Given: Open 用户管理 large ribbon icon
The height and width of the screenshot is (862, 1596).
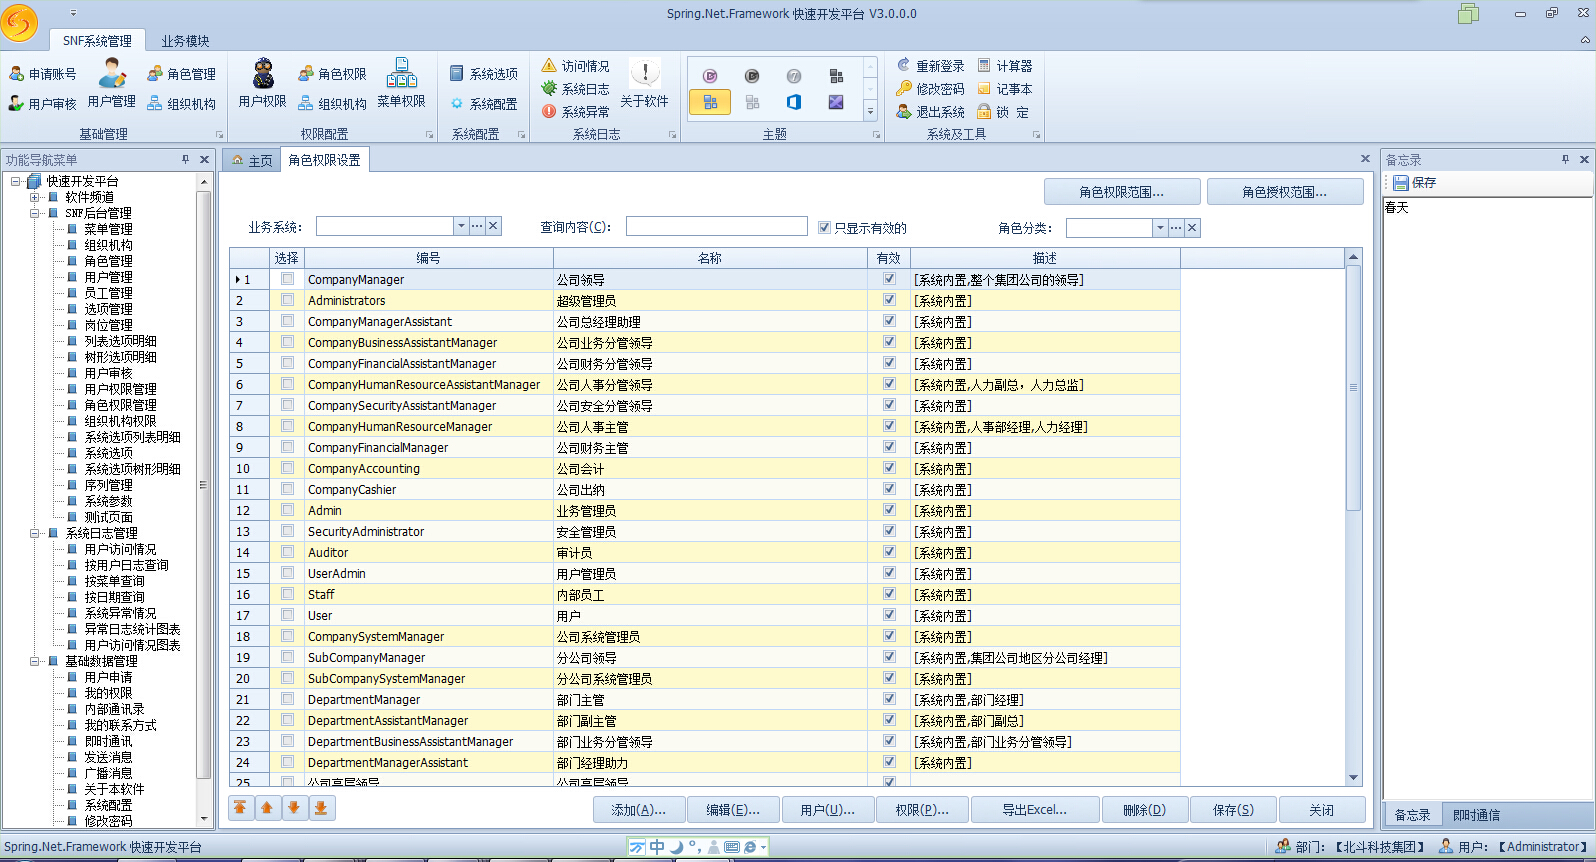Looking at the screenshot, I should [112, 84].
